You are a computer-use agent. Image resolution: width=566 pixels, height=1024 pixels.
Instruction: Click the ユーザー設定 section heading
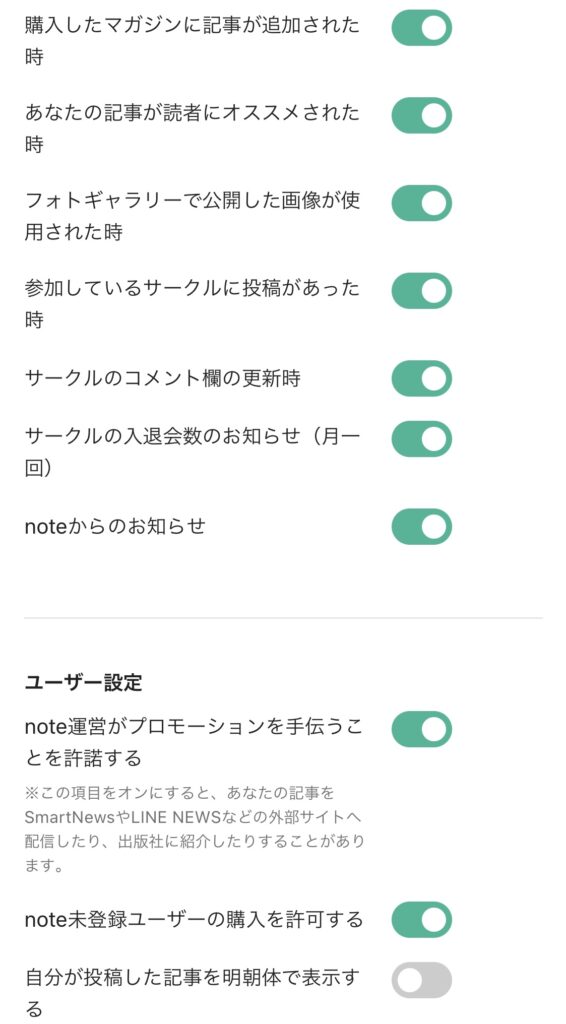(x=84, y=683)
